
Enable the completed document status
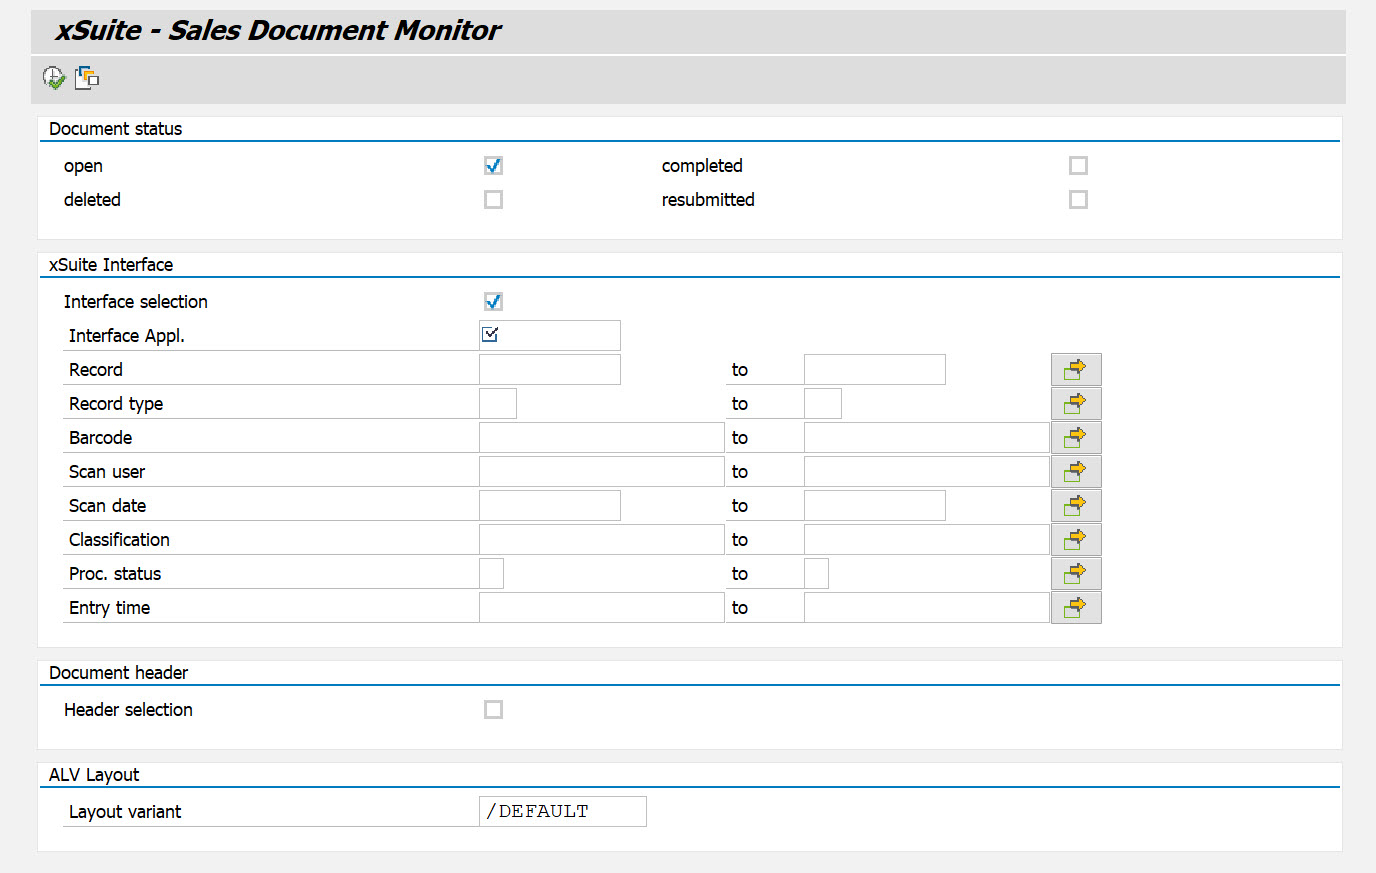pyautogui.click(x=1078, y=165)
